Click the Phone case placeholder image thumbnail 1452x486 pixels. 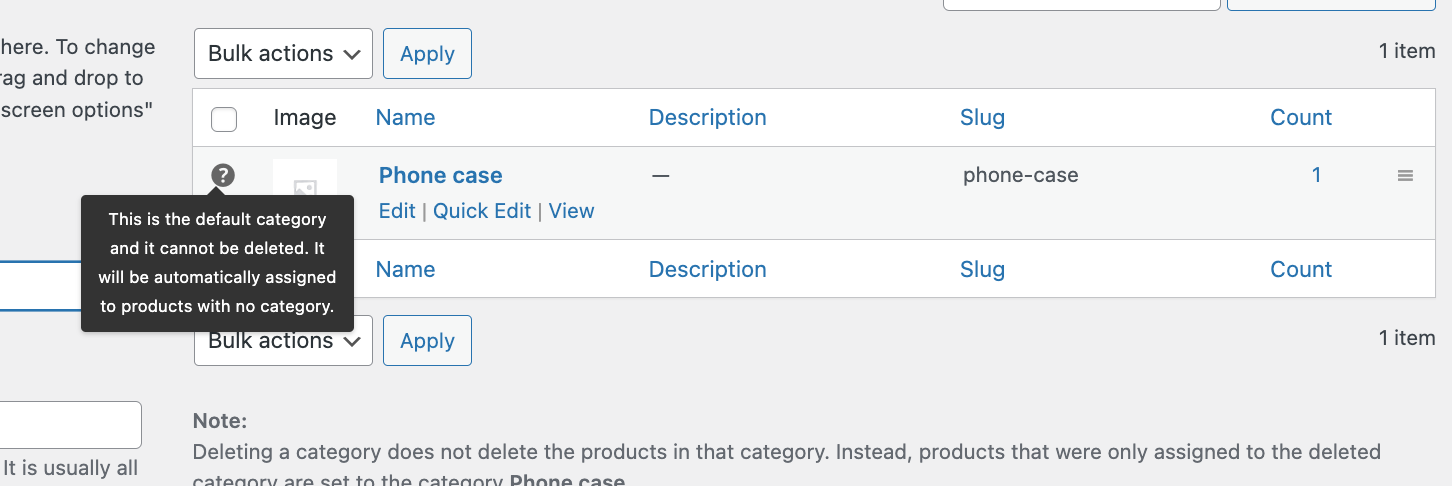(305, 180)
